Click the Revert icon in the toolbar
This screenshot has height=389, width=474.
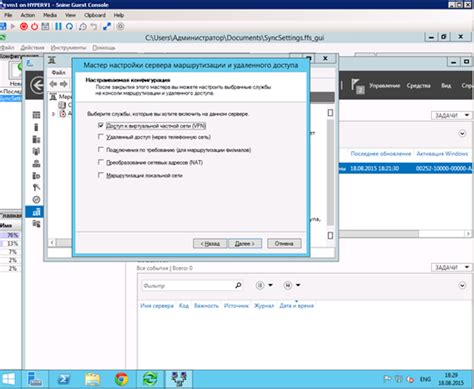[x=94, y=26]
